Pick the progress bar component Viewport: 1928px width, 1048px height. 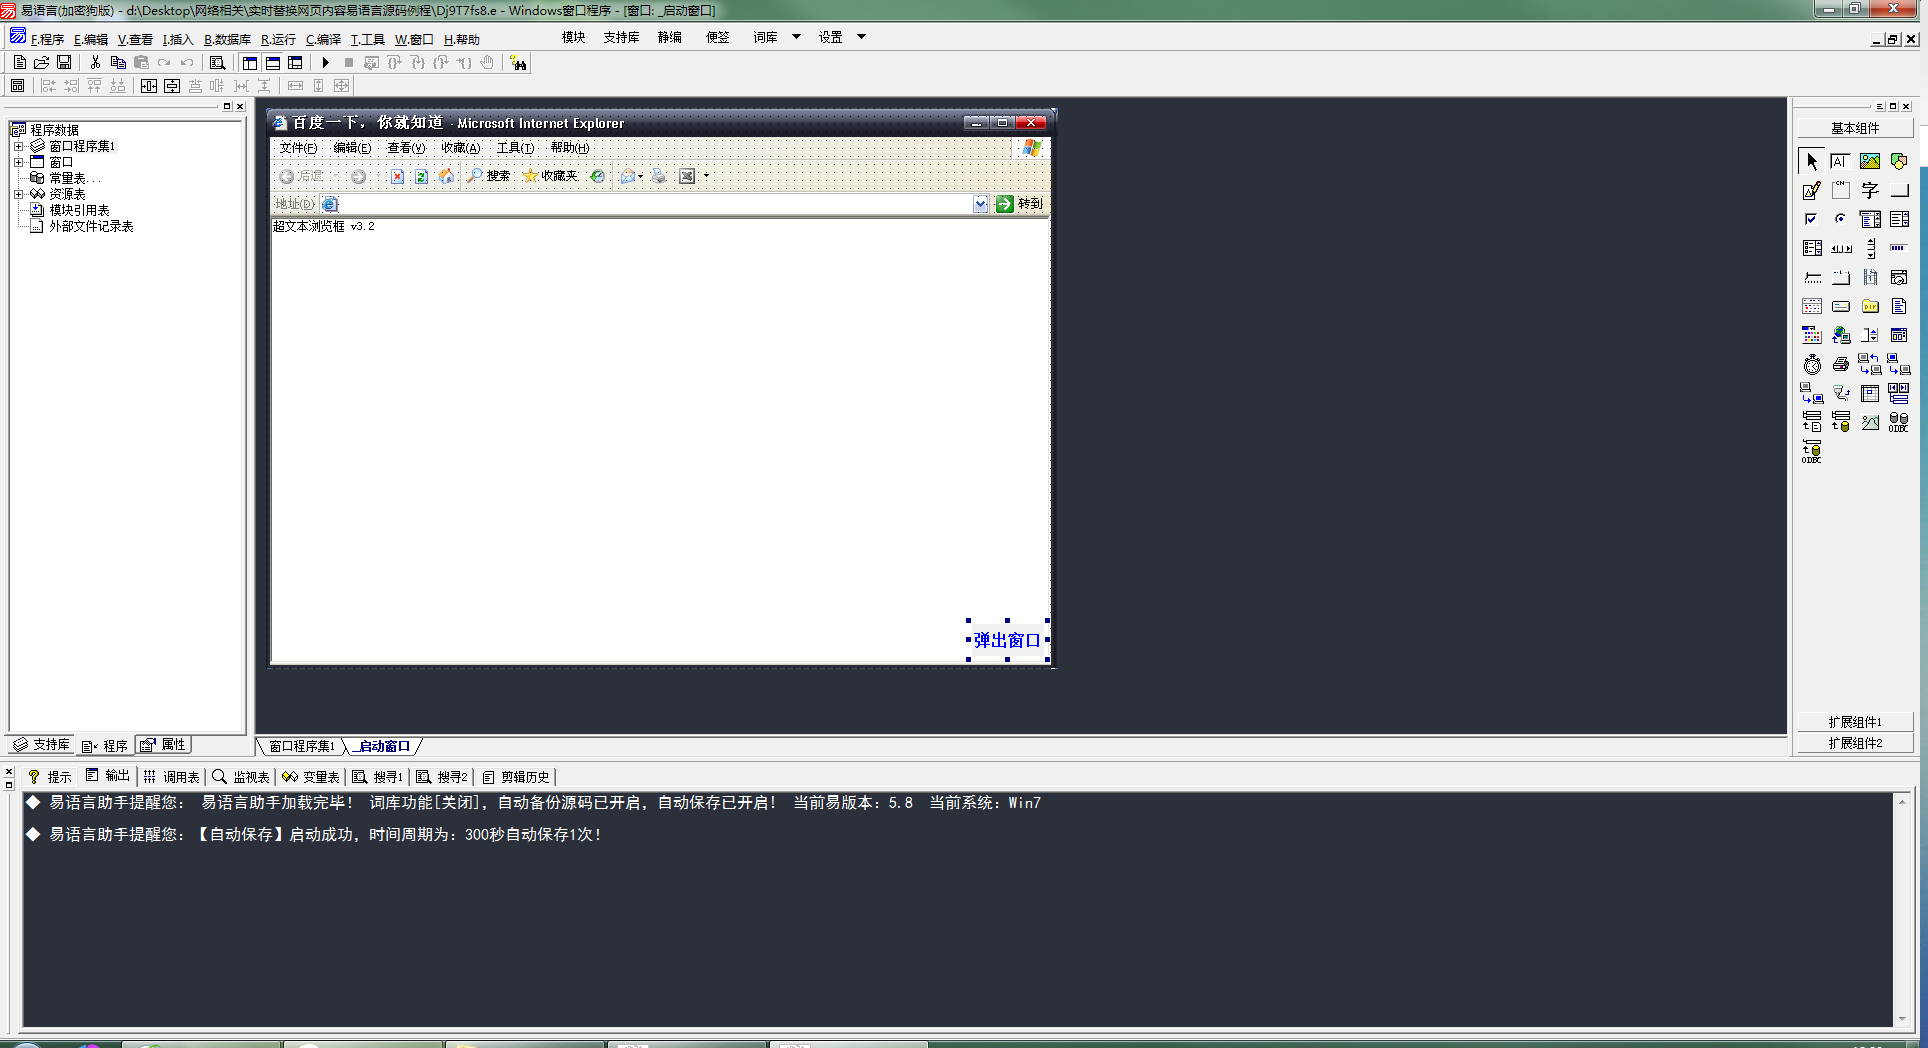(1899, 248)
